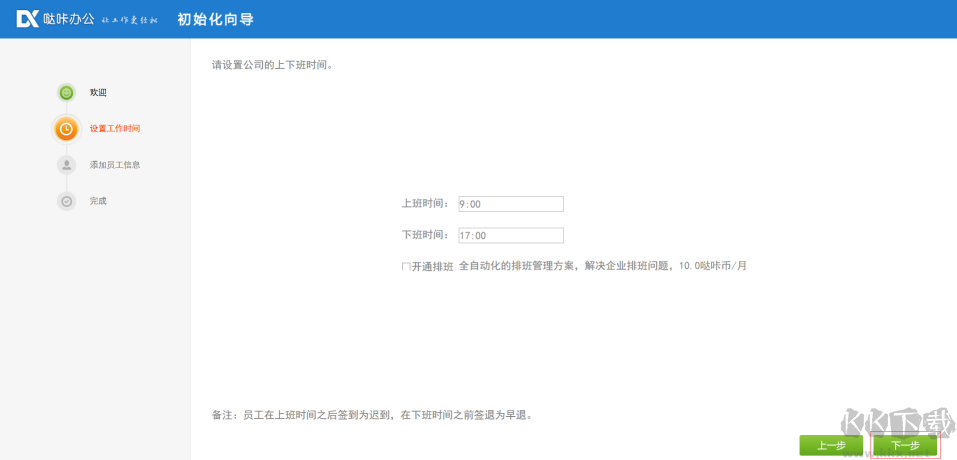Click the 上班时间： label
This screenshot has width=957, height=460.
click(427, 204)
